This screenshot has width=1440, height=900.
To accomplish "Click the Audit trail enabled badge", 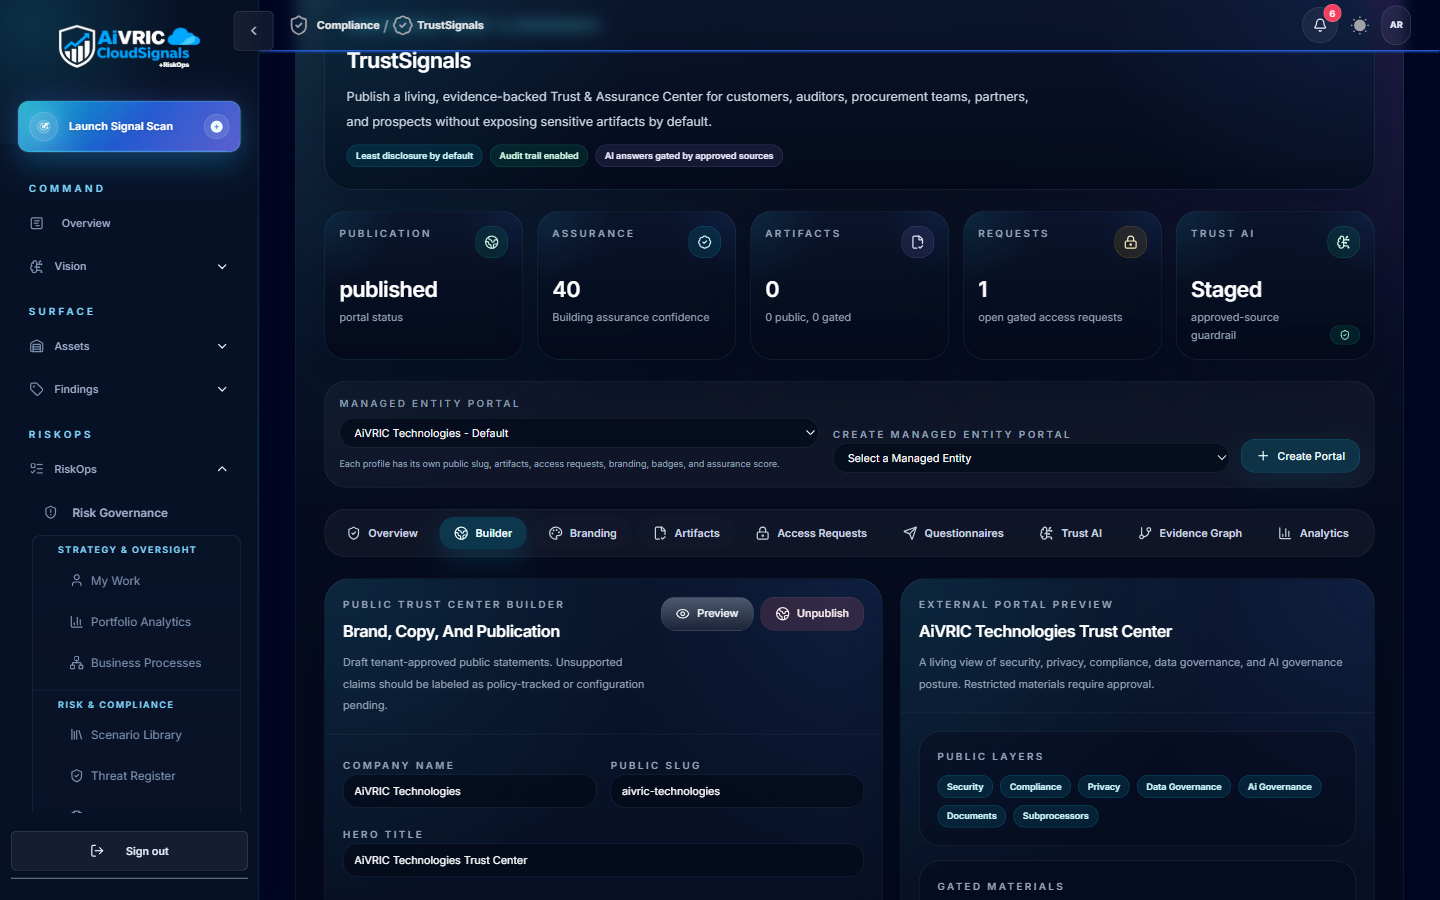I will (538, 156).
